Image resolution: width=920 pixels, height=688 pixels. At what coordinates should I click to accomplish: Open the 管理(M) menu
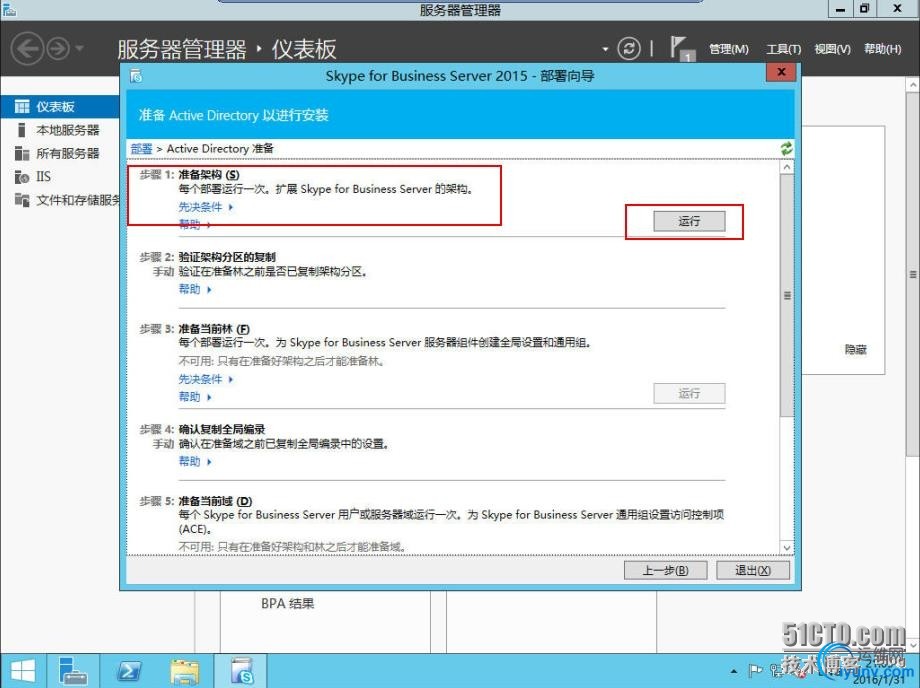click(728, 49)
